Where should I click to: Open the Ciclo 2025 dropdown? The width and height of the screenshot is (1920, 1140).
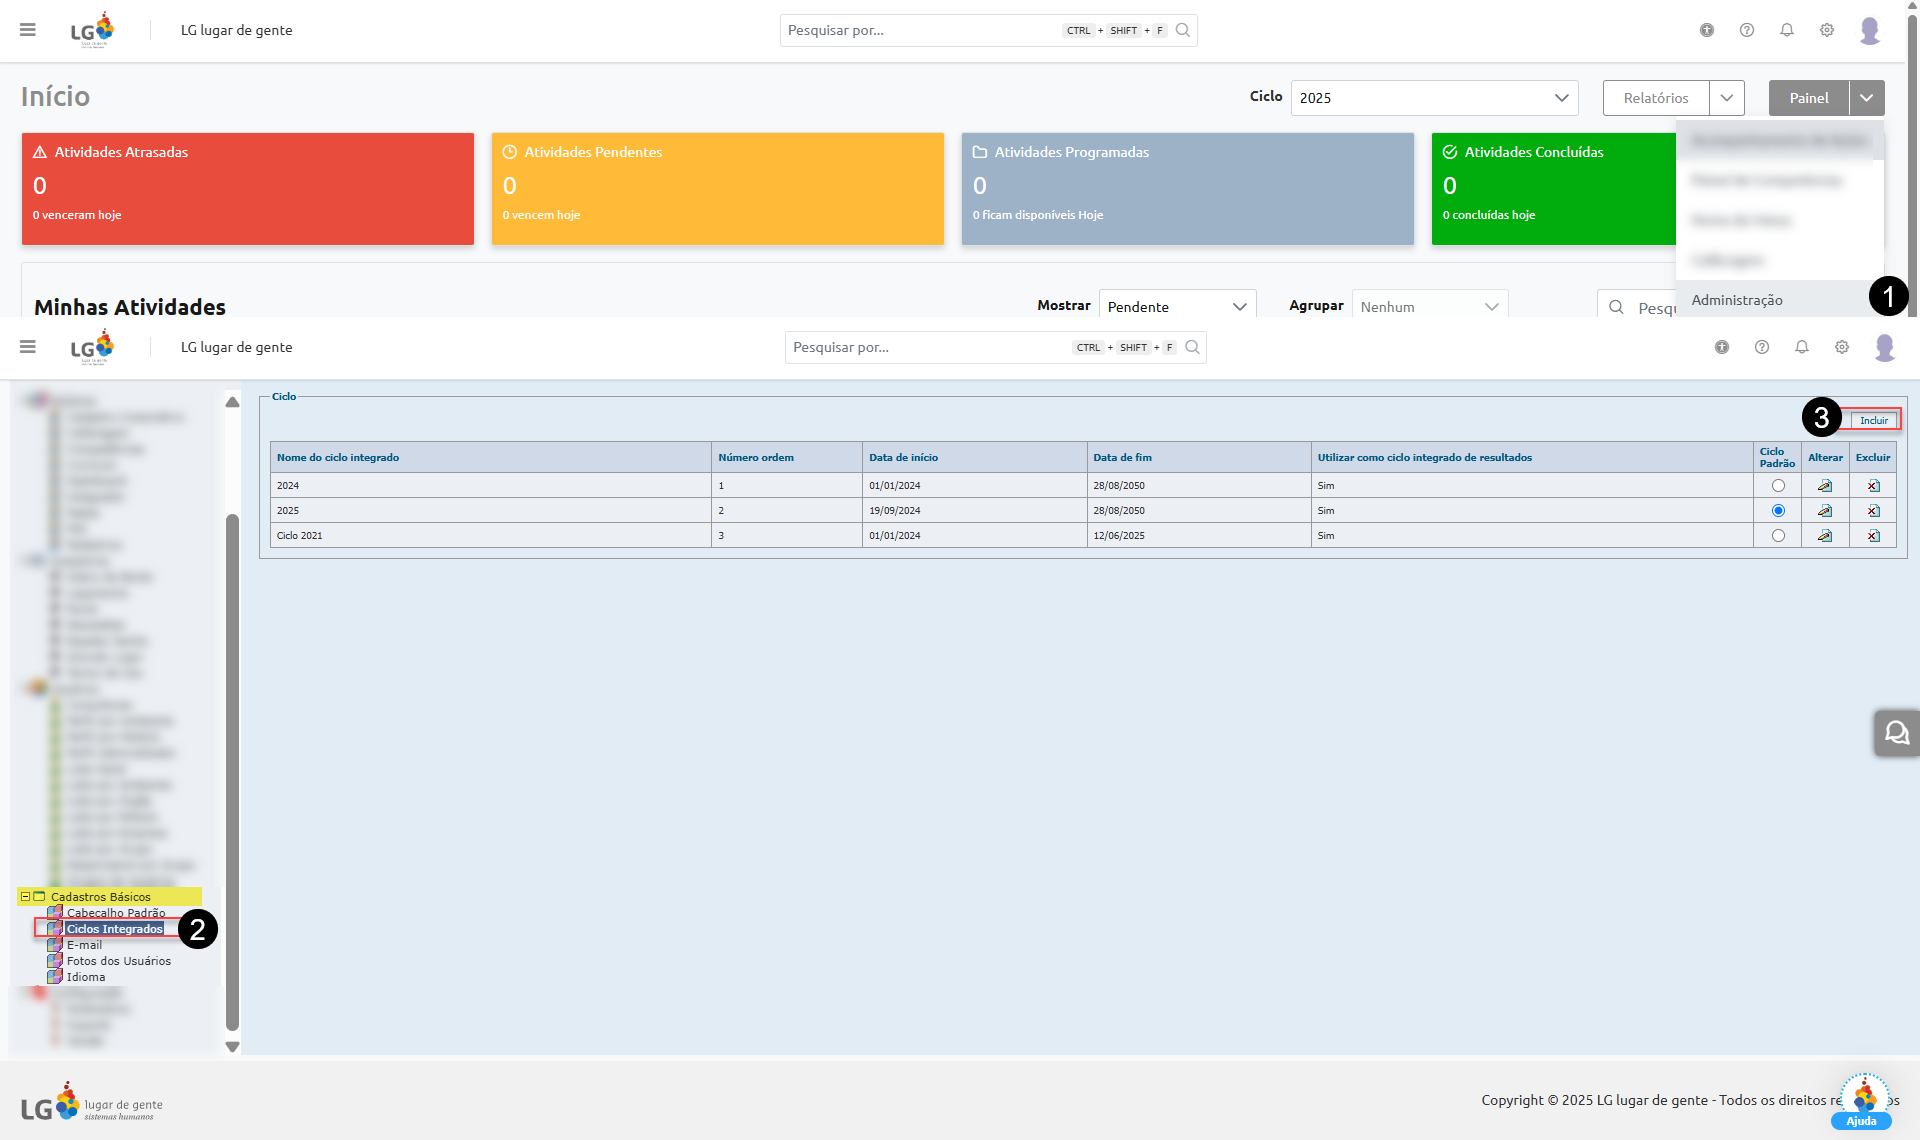[1434, 97]
